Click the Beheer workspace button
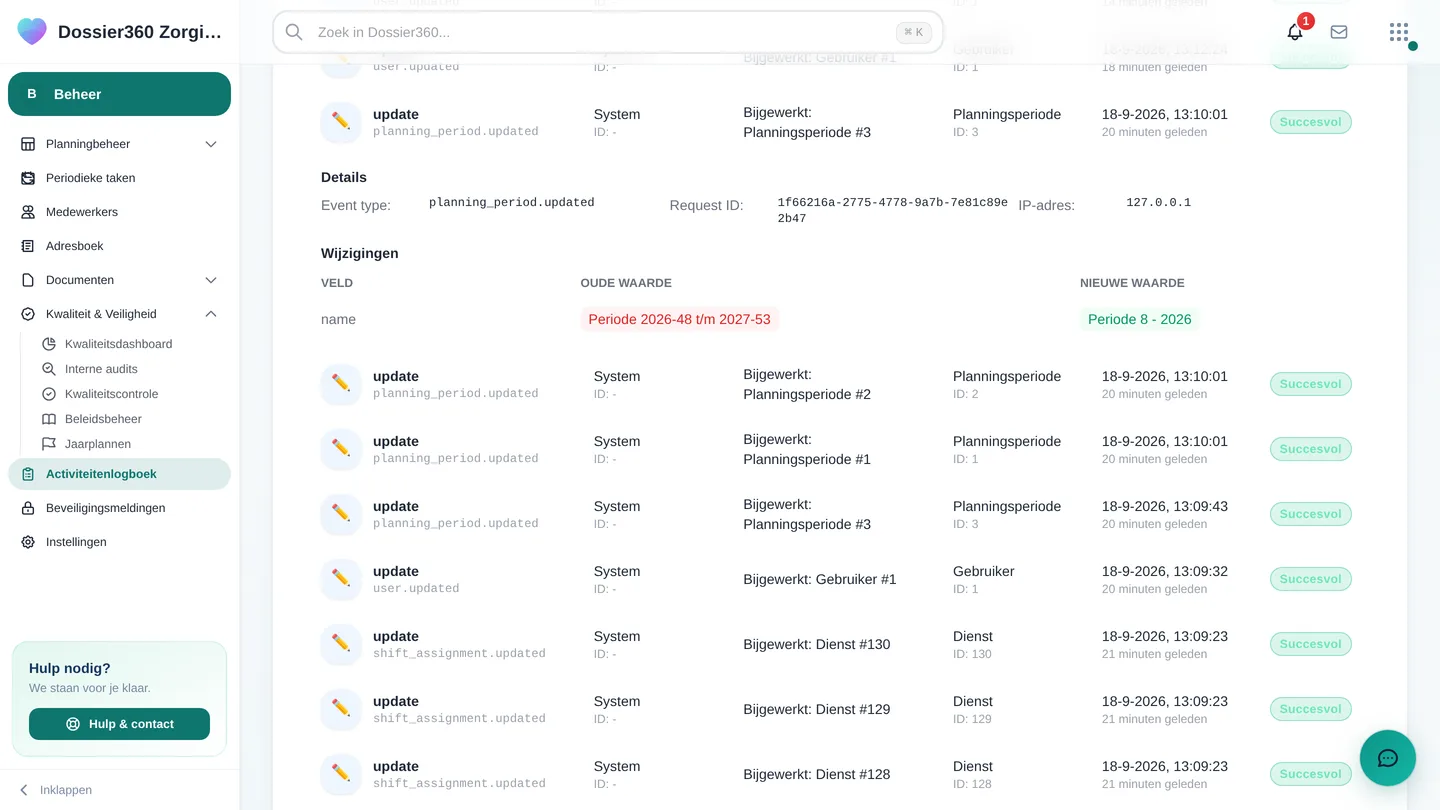Image resolution: width=1440 pixels, height=810 pixels. tap(119, 94)
